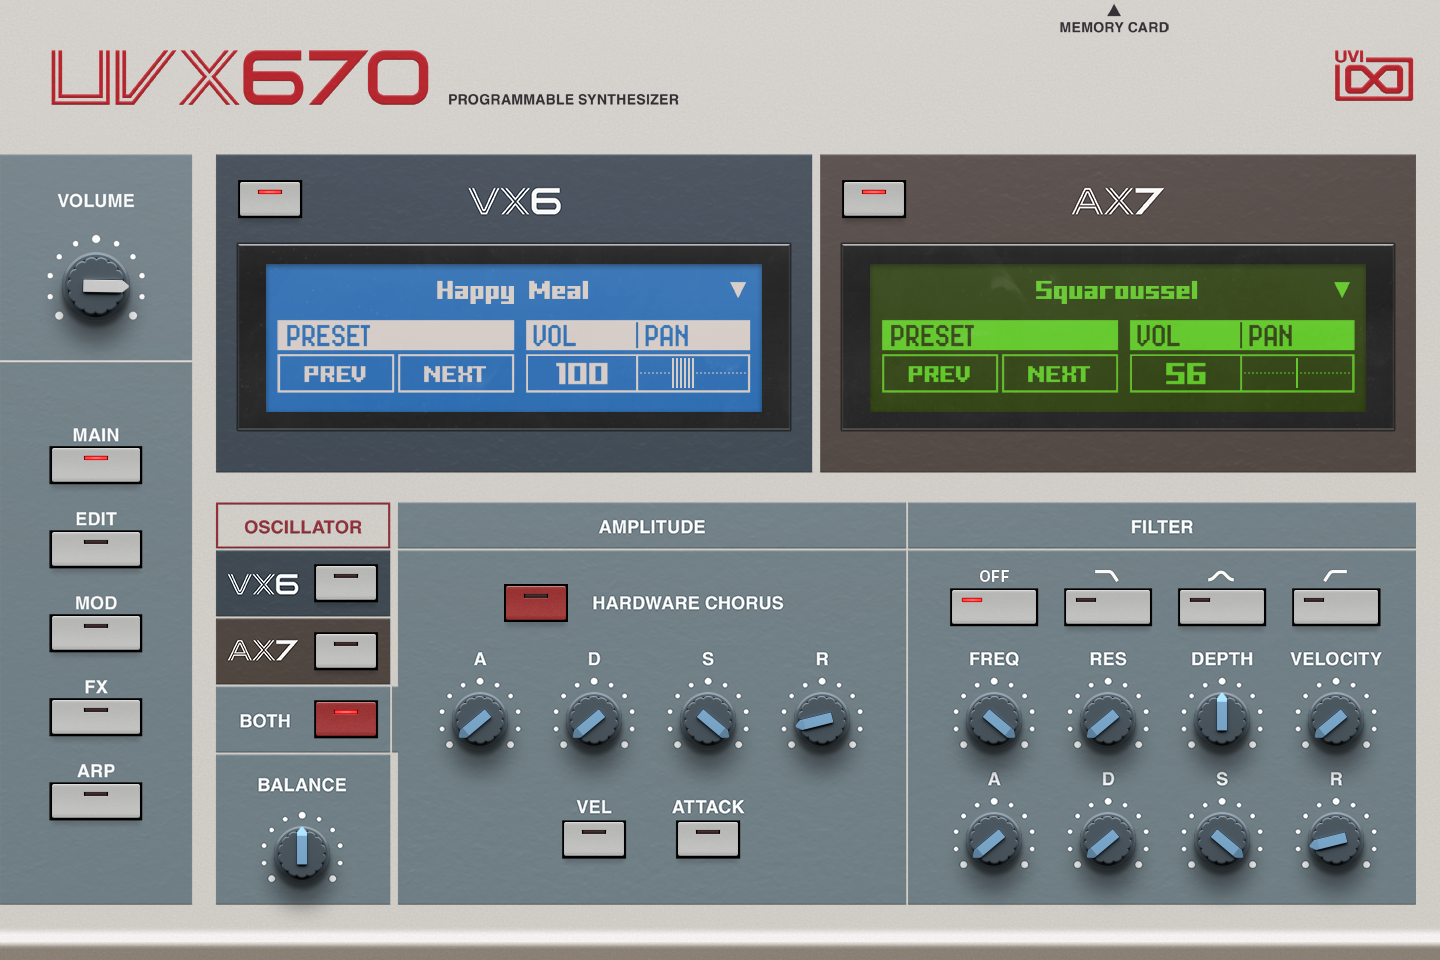This screenshot has width=1440, height=960.
Task: Select the low-pass filter shape icon
Action: pos(1108,606)
